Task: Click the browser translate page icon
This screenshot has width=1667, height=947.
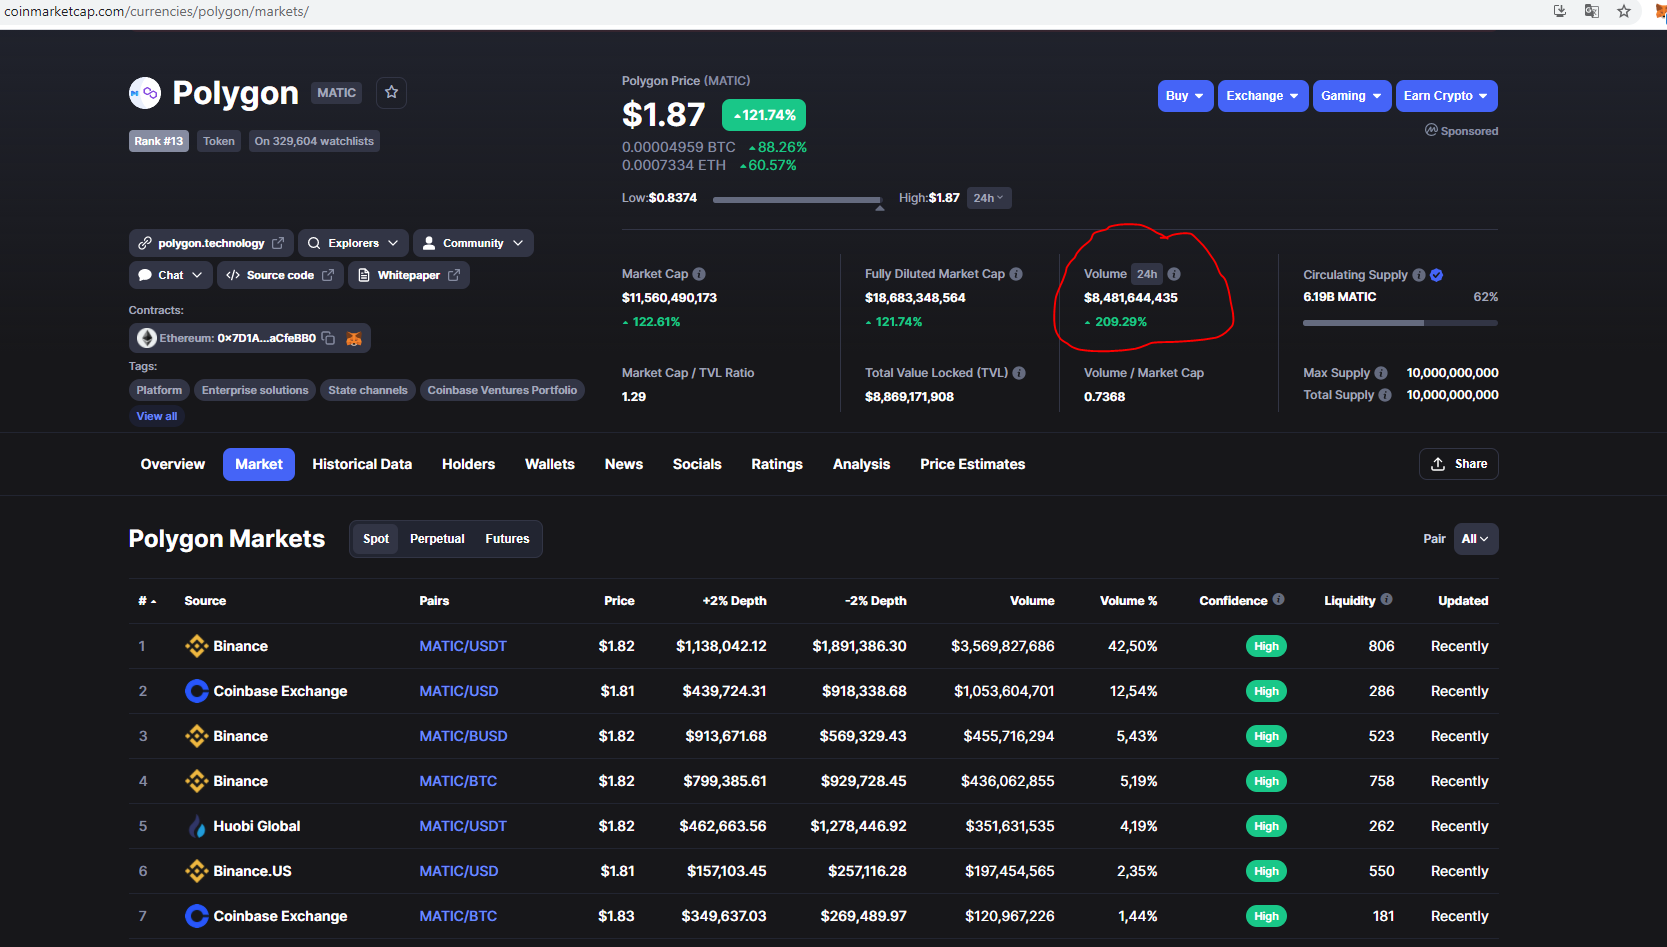Action: [x=1592, y=11]
